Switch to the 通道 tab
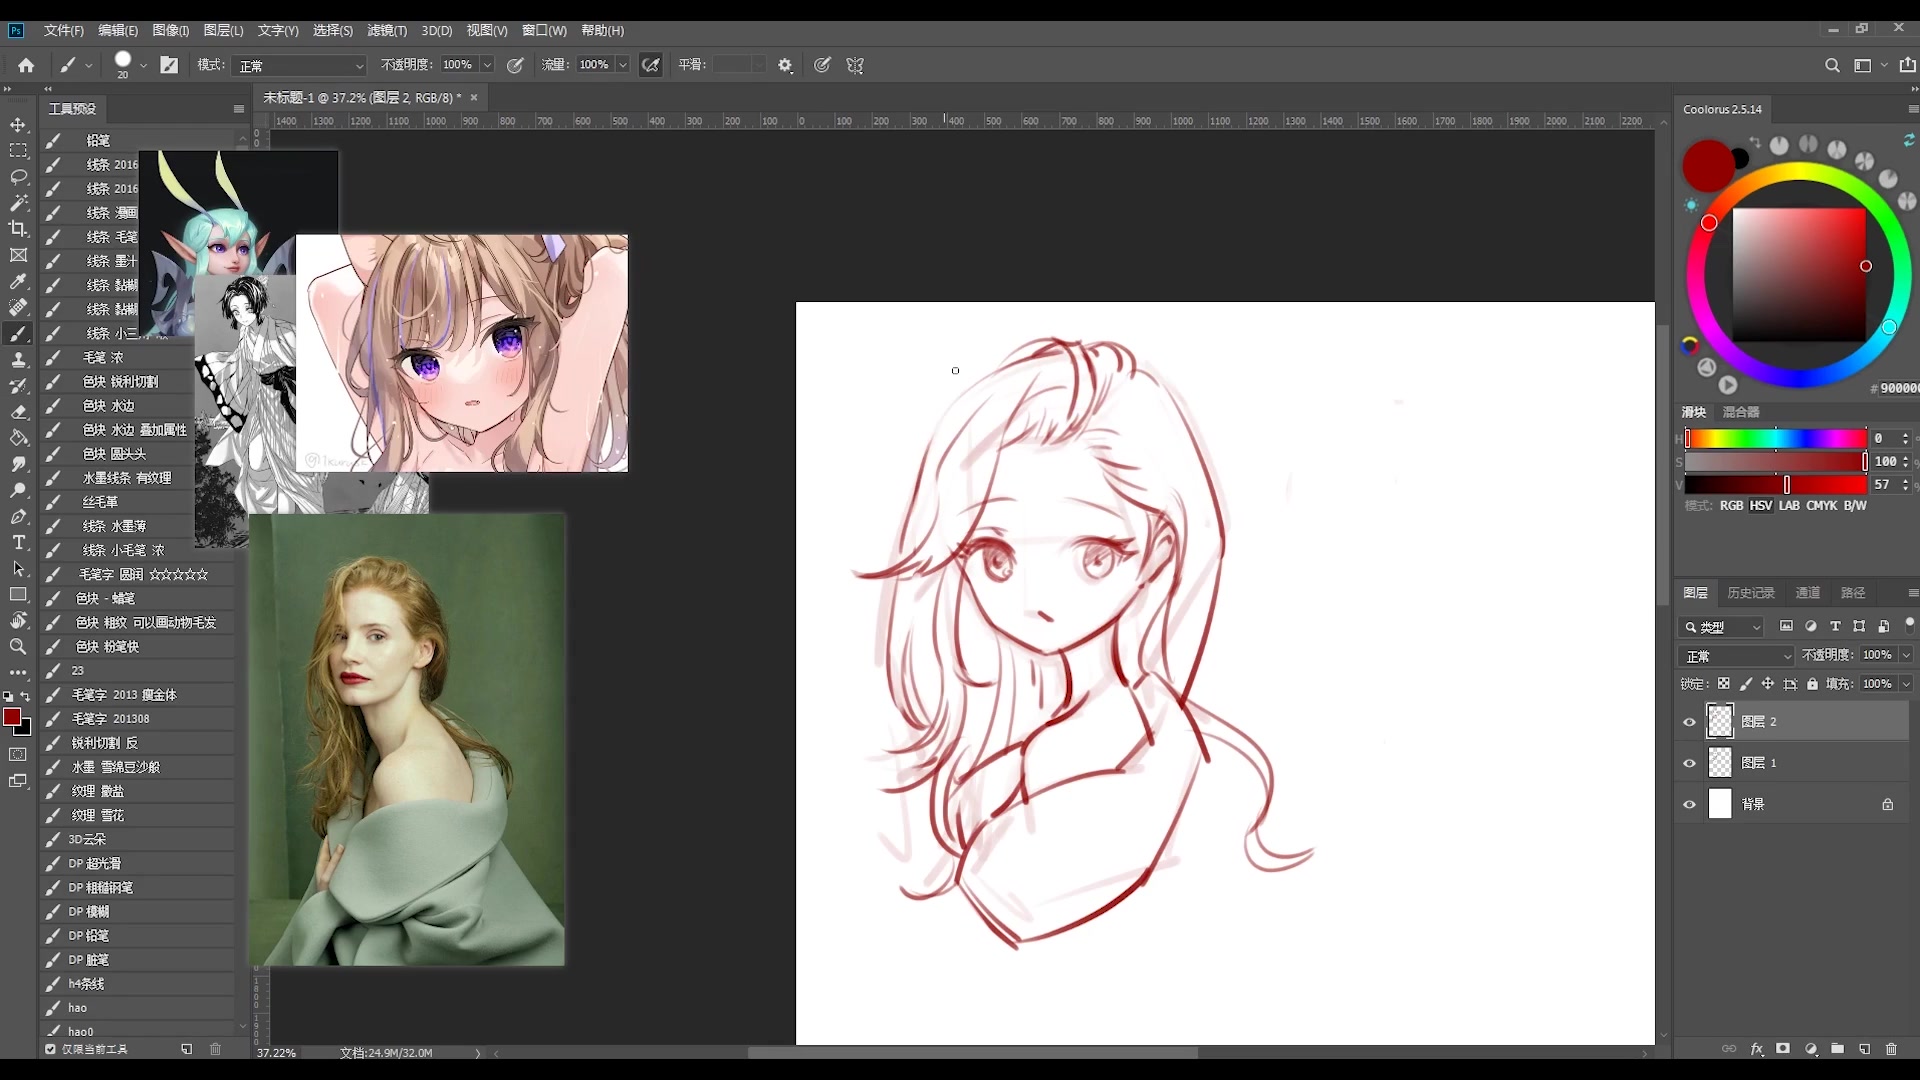1920x1080 pixels. pyautogui.click(x=1807, y=593)
